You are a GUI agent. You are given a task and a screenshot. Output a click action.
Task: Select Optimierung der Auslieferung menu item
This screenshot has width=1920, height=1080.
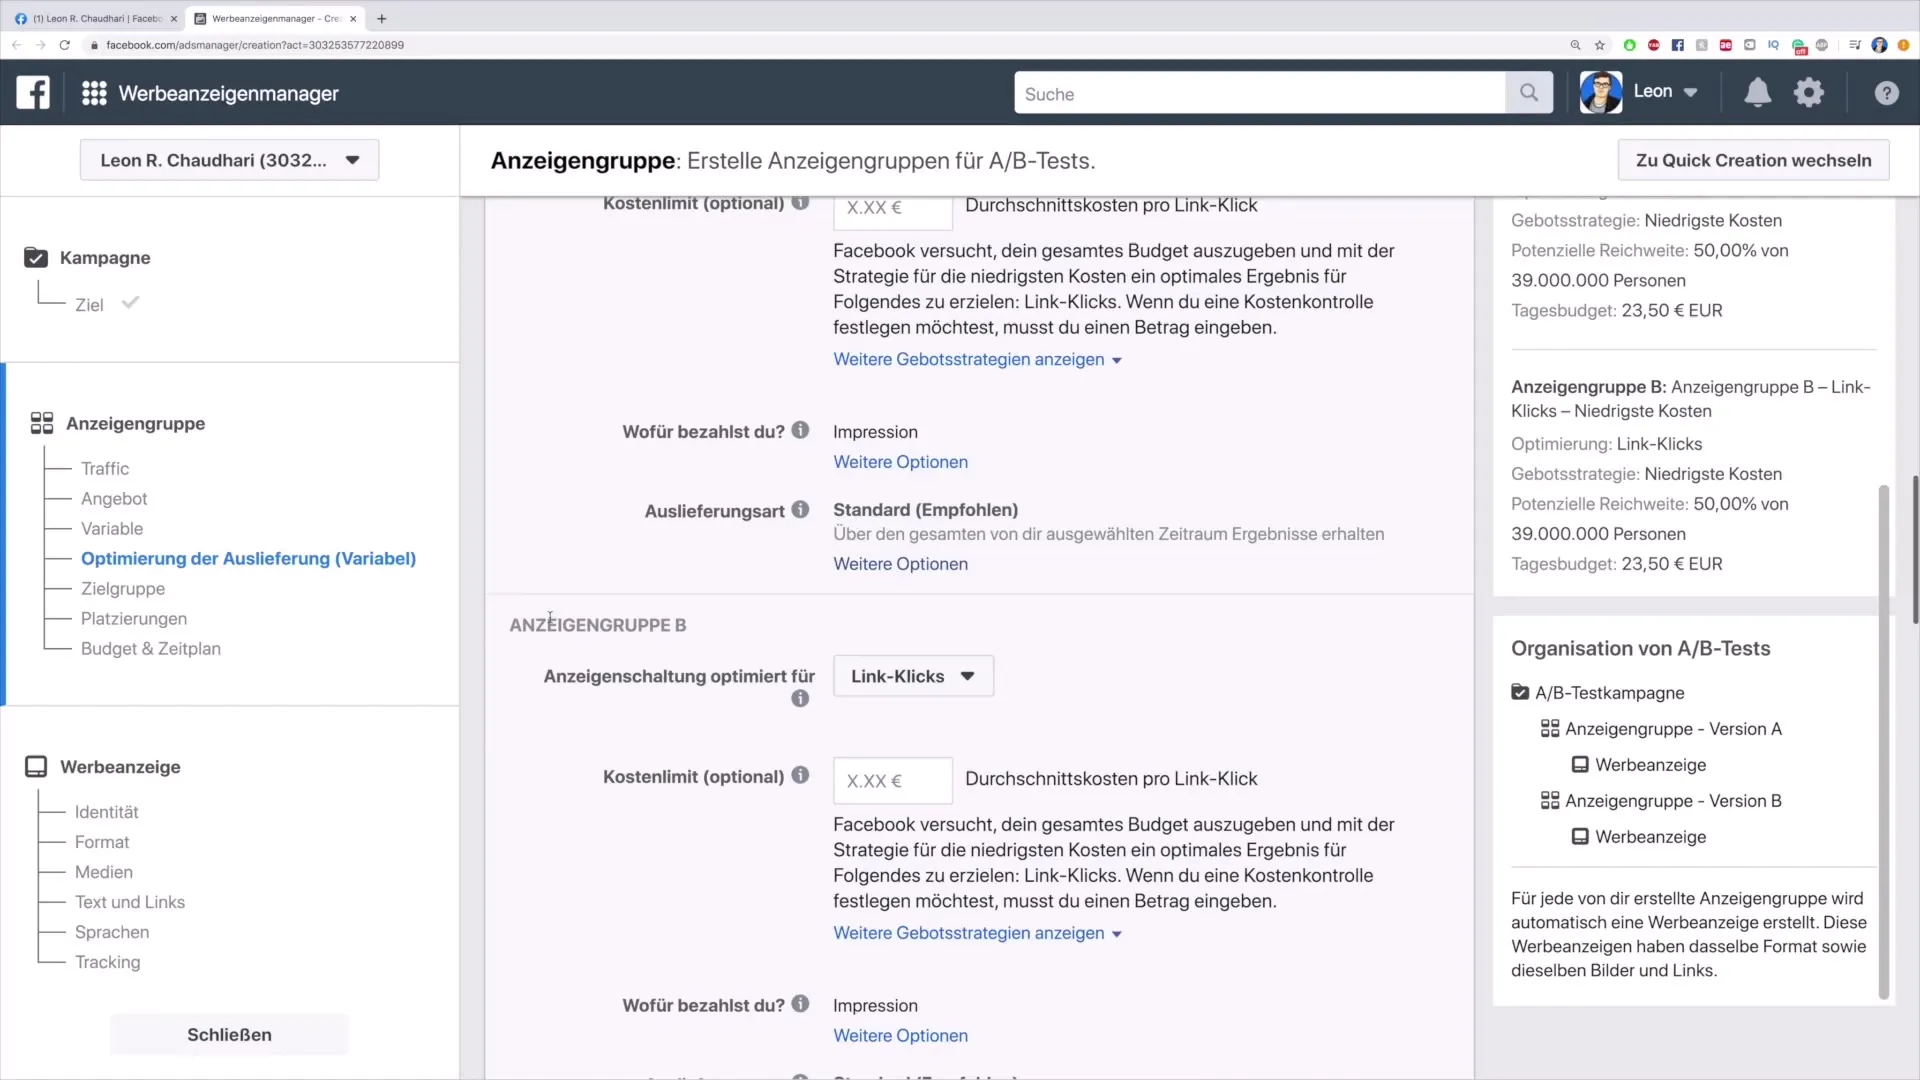(248, 558)
